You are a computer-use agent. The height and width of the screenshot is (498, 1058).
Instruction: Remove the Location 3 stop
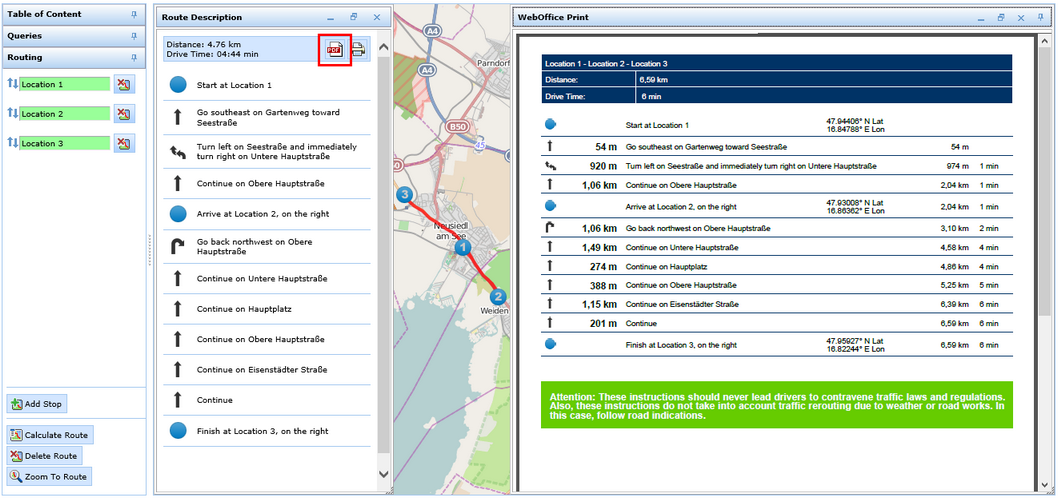(123, 144)
